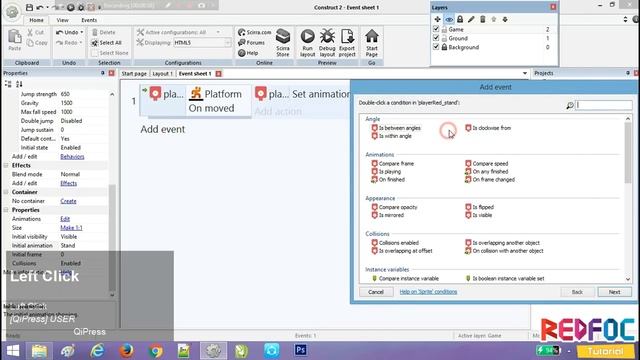Click the Back button in Add event dialog
The height and width of the screenshot is (360, 640).
click(x=577, y=292)
